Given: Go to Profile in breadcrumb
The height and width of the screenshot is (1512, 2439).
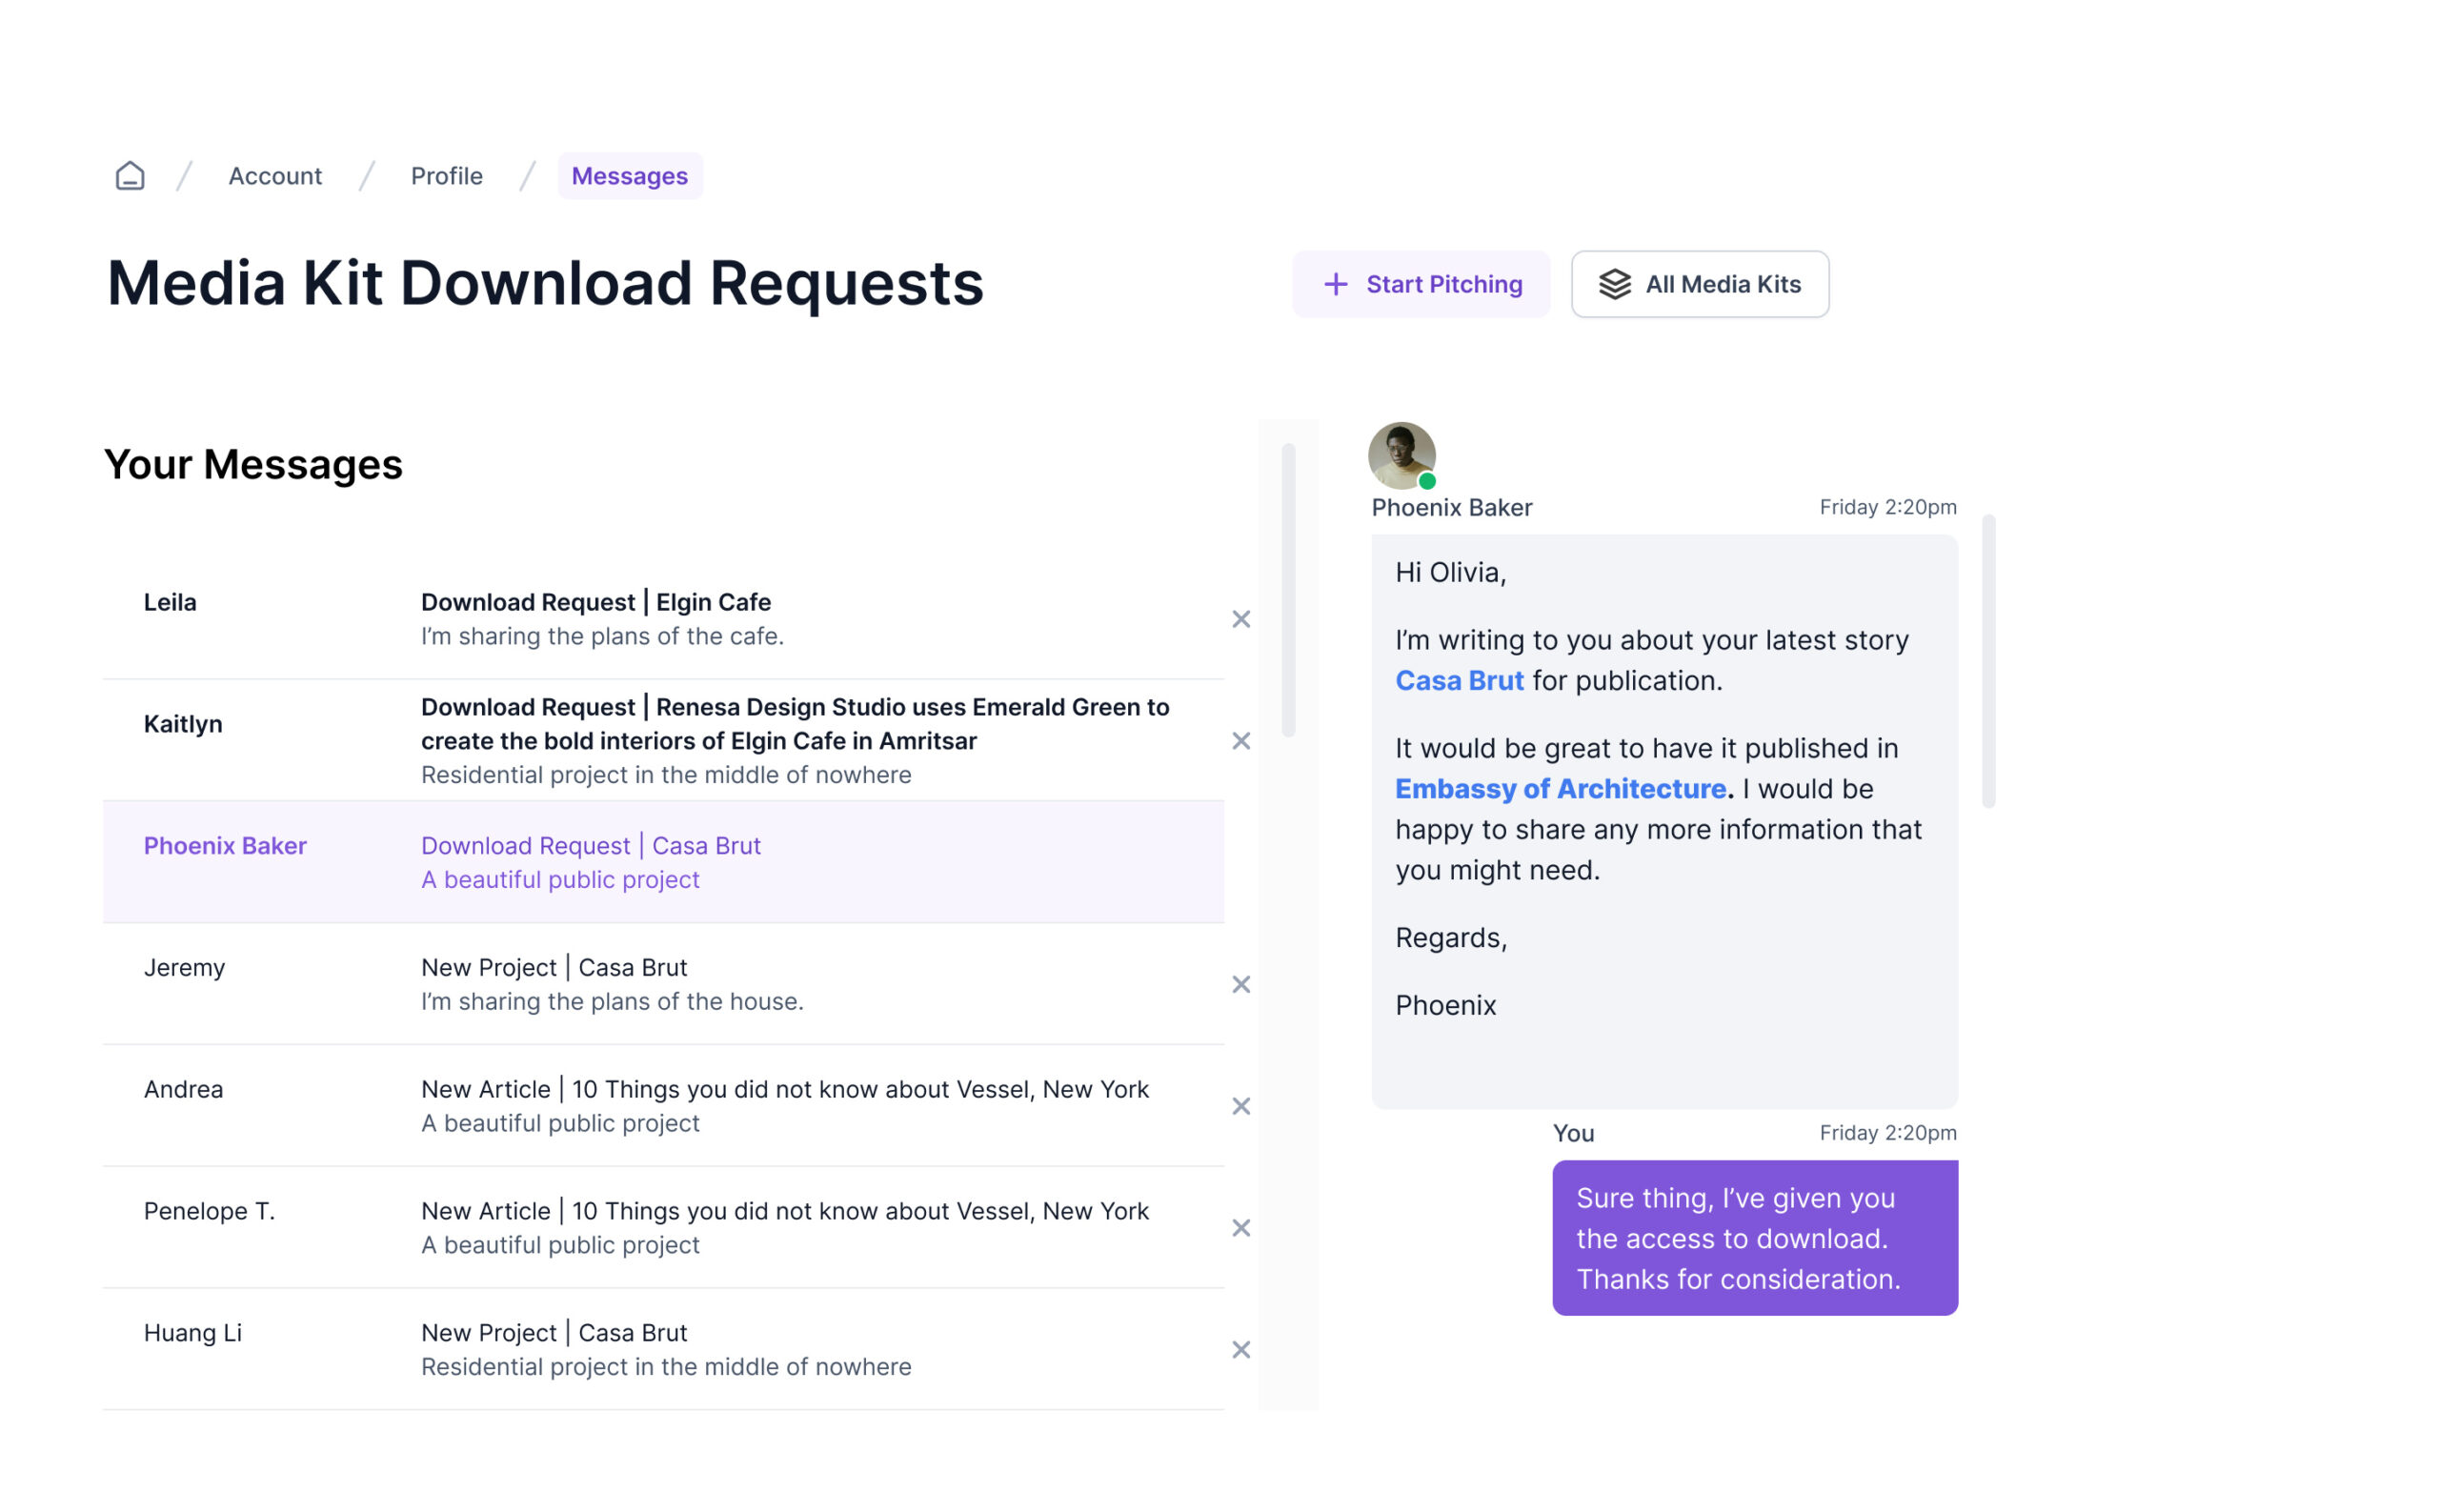Looking at the screenshot, I should (x=446, y=176).
